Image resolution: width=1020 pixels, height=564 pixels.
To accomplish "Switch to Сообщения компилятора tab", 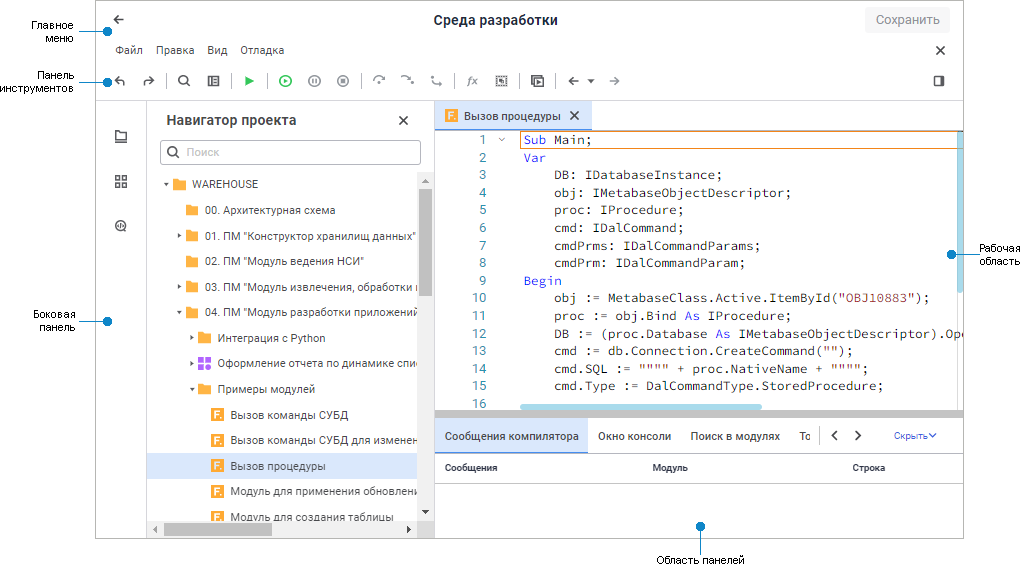I will (x=511, y=436).
